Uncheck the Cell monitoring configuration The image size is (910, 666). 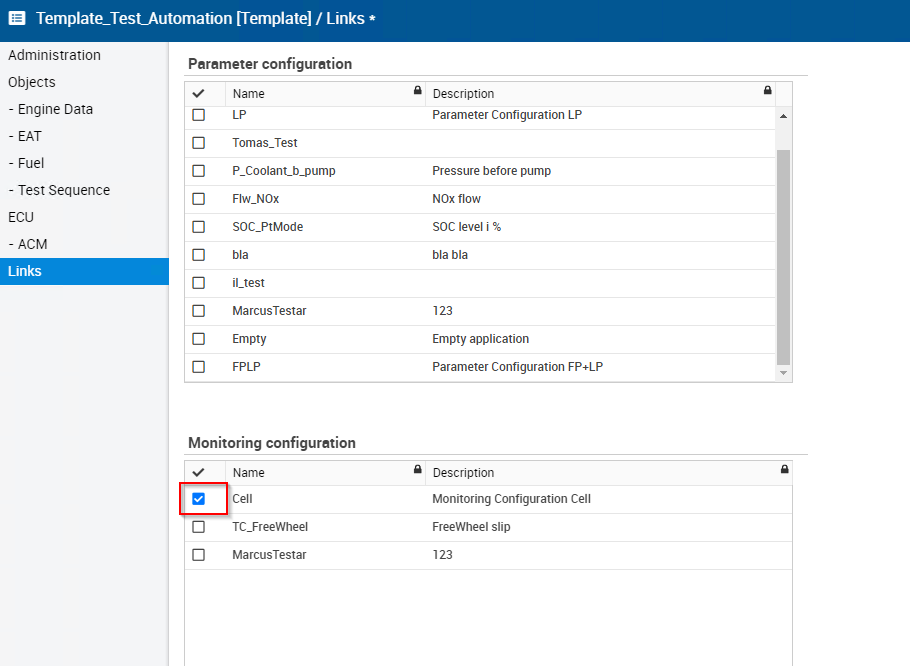click(x=197, y=498)
